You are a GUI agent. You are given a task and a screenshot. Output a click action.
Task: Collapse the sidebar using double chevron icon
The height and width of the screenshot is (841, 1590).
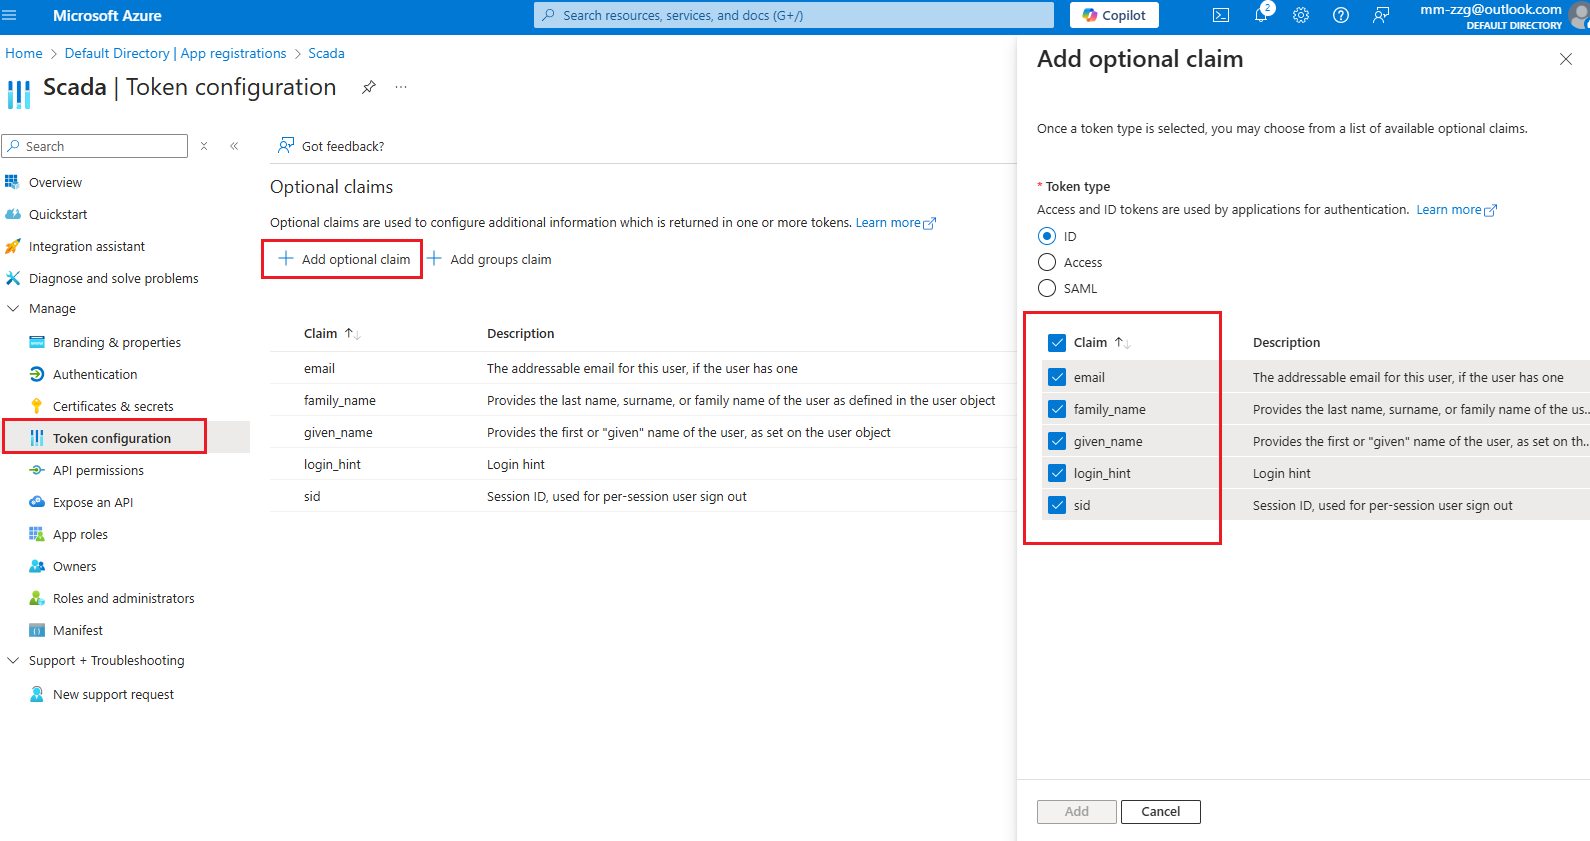[x=234, y=146]
